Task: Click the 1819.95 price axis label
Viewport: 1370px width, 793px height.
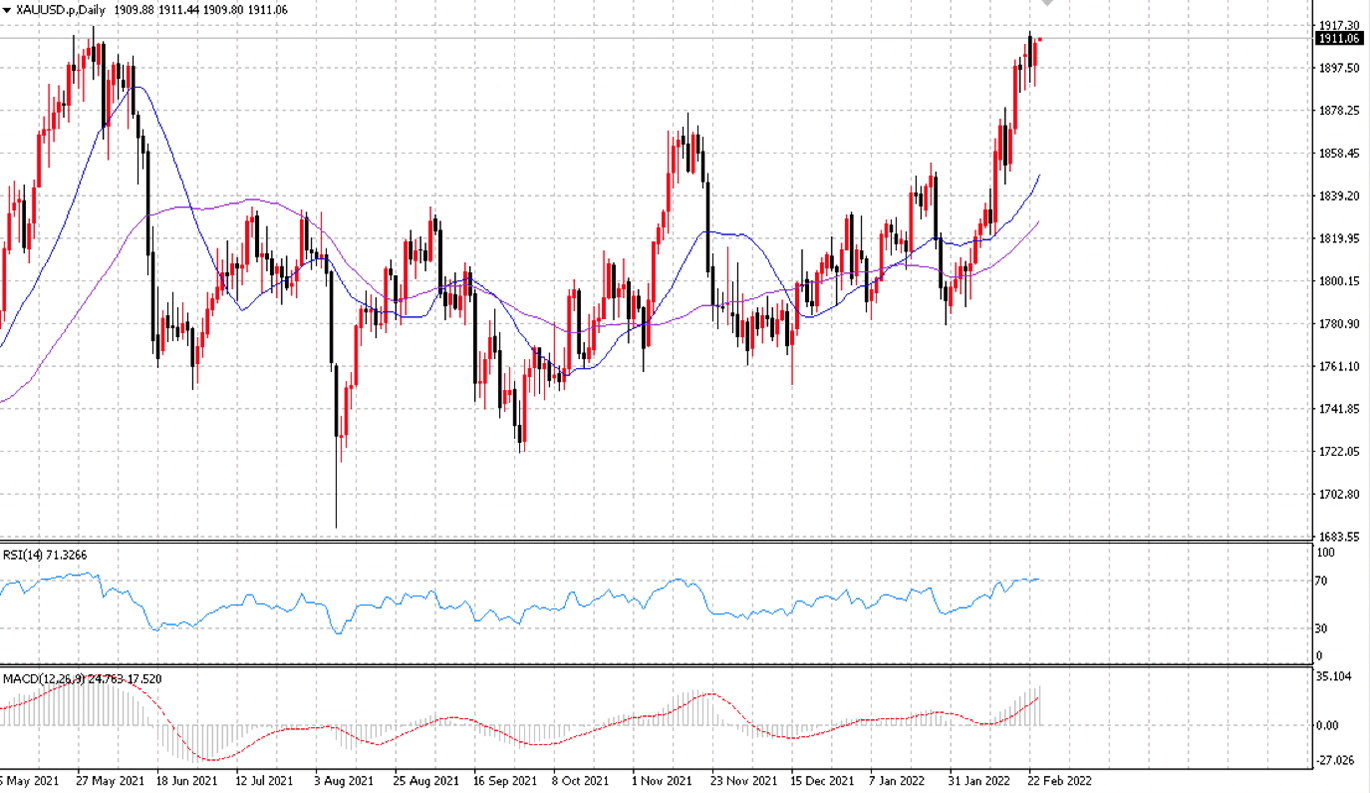Action: coord(1338,238)
